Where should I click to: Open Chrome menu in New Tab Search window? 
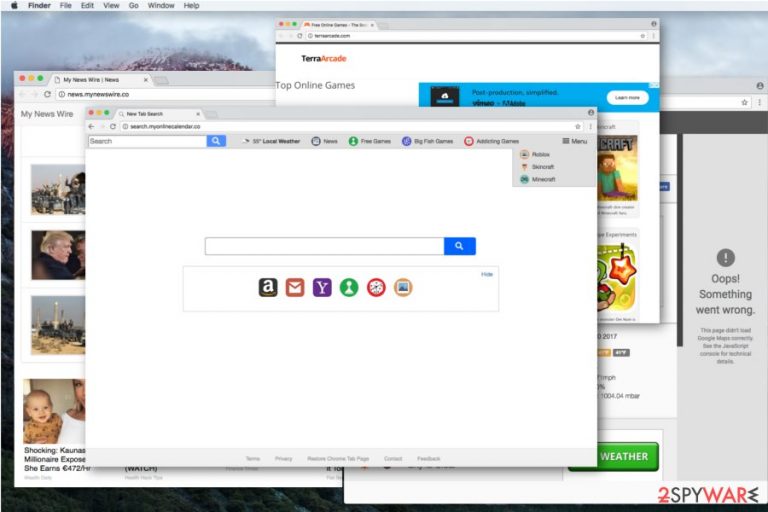(590, 126)
